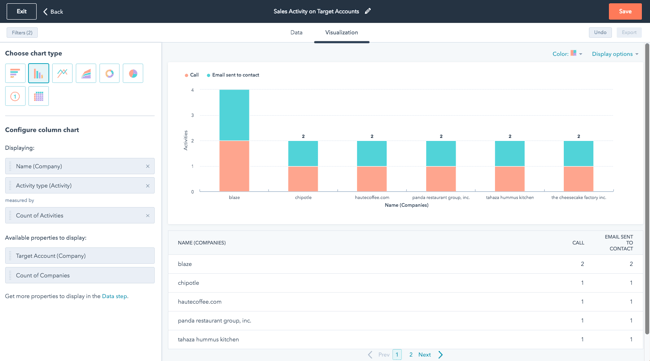
Task: Choose the table chart type icon
Action: click(39, 96)
